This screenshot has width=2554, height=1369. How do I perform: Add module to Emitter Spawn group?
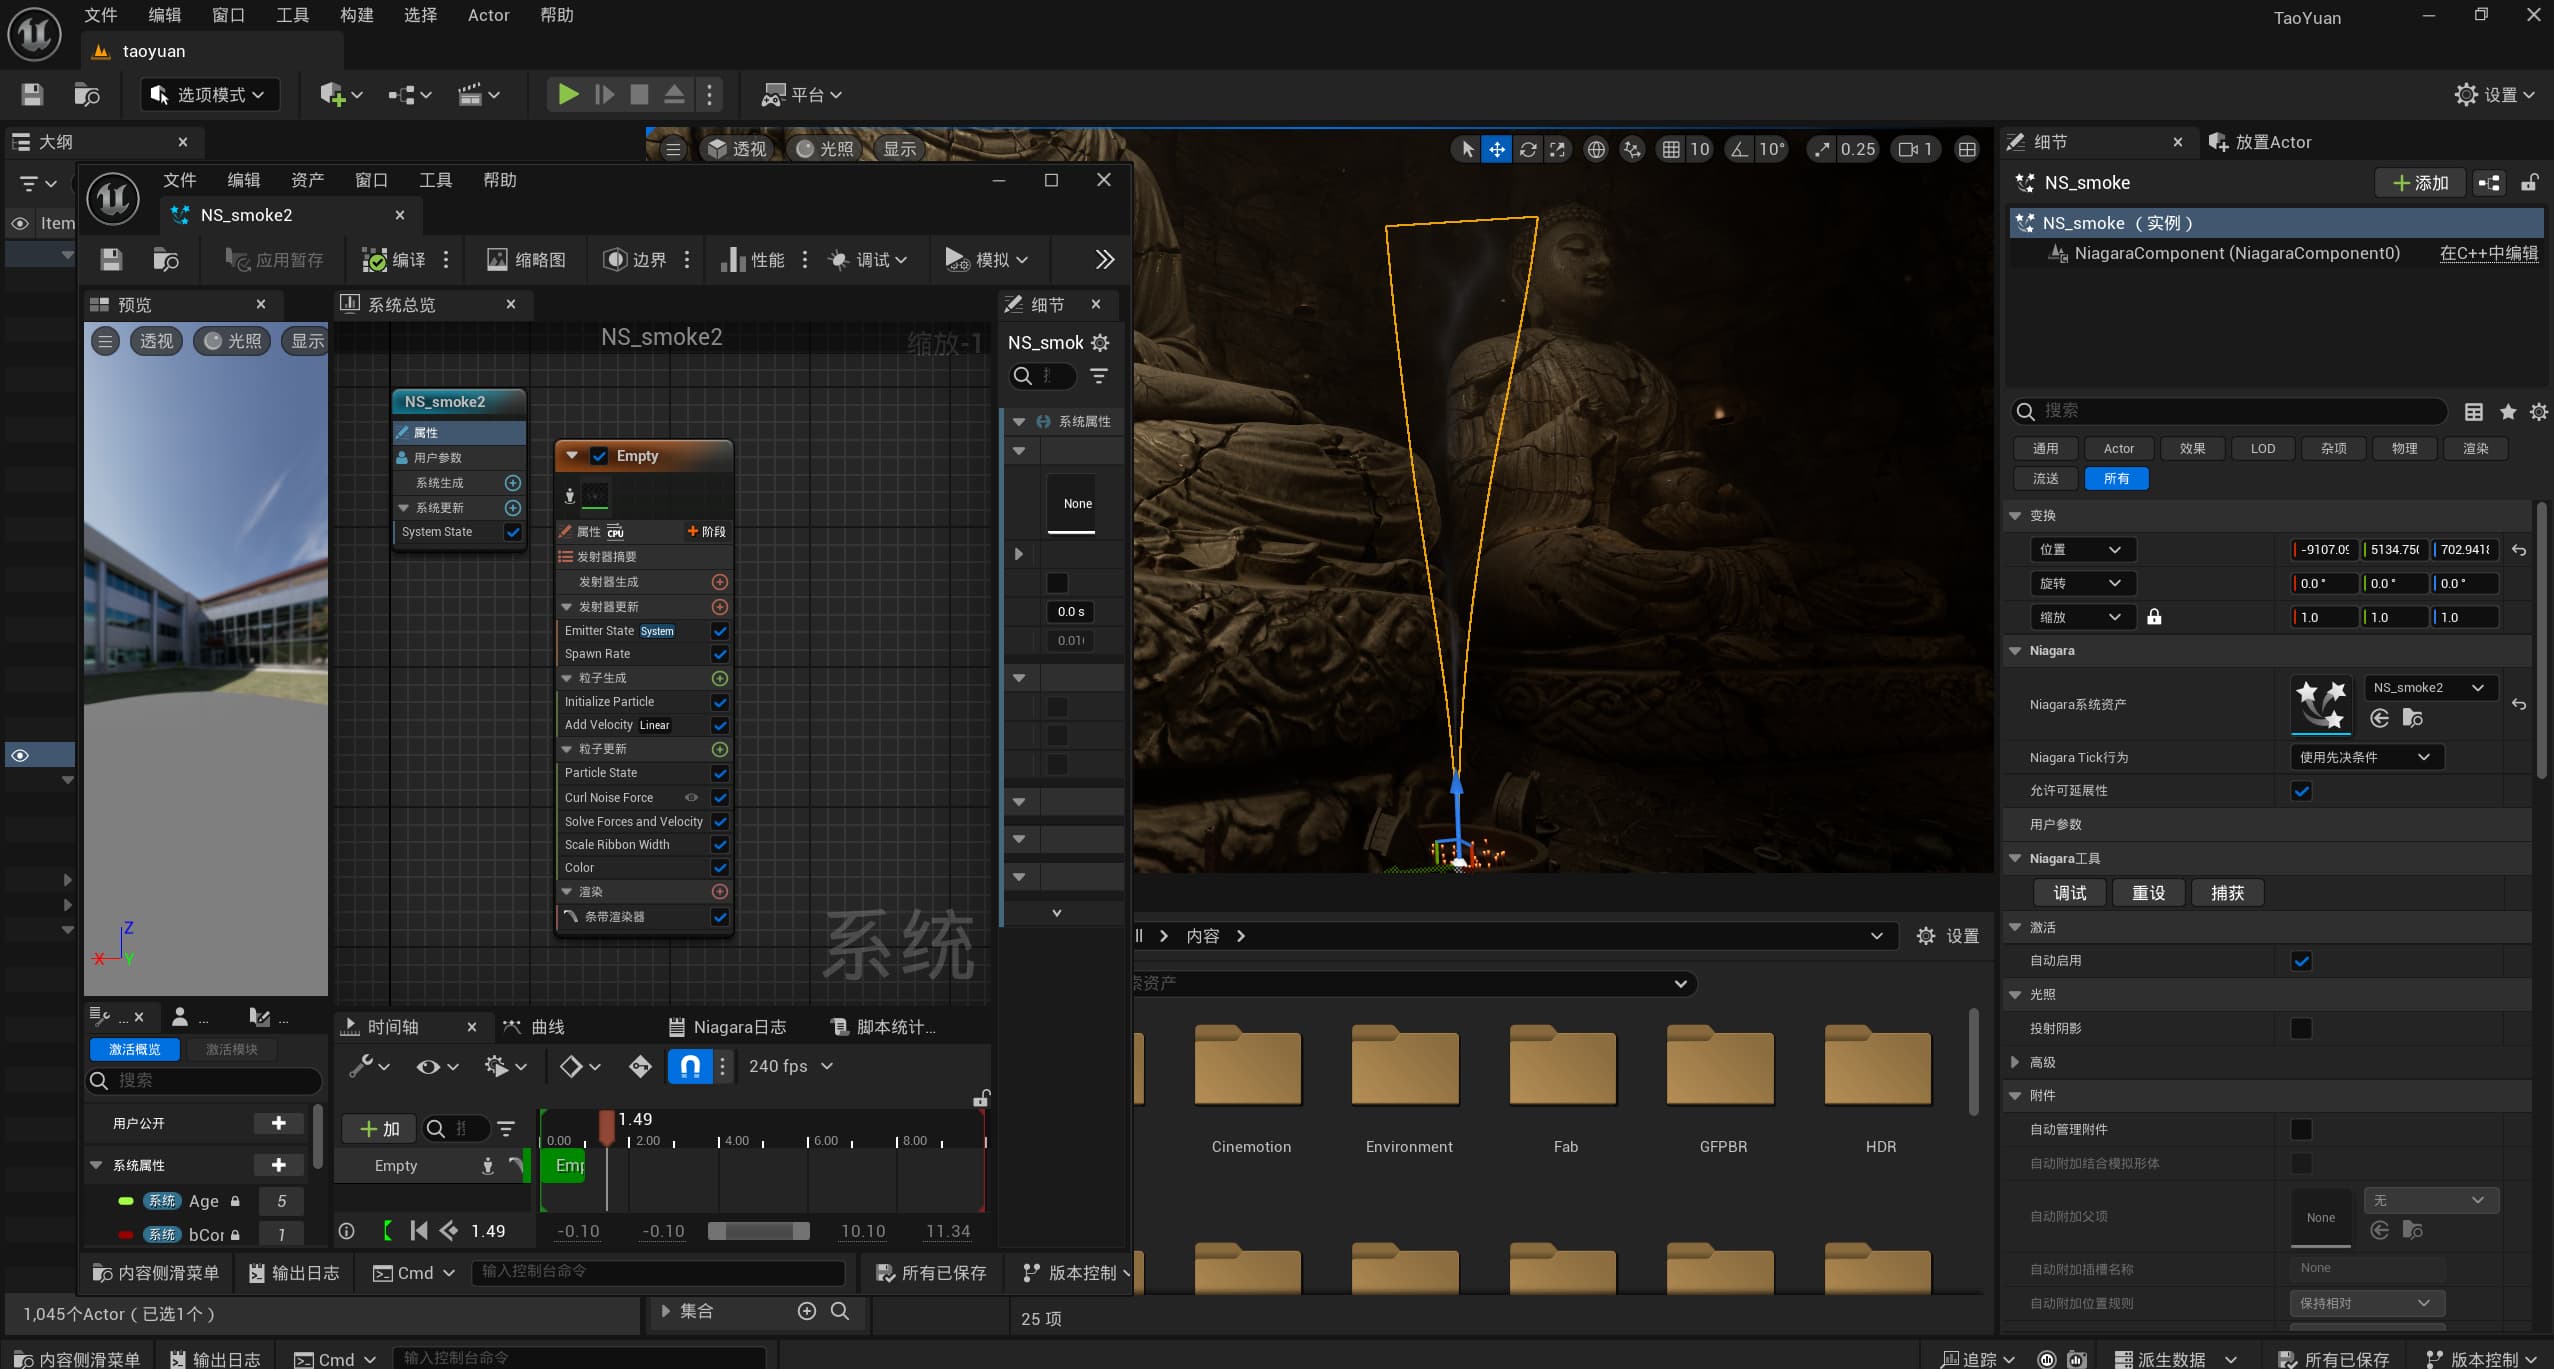coord(719,582)
